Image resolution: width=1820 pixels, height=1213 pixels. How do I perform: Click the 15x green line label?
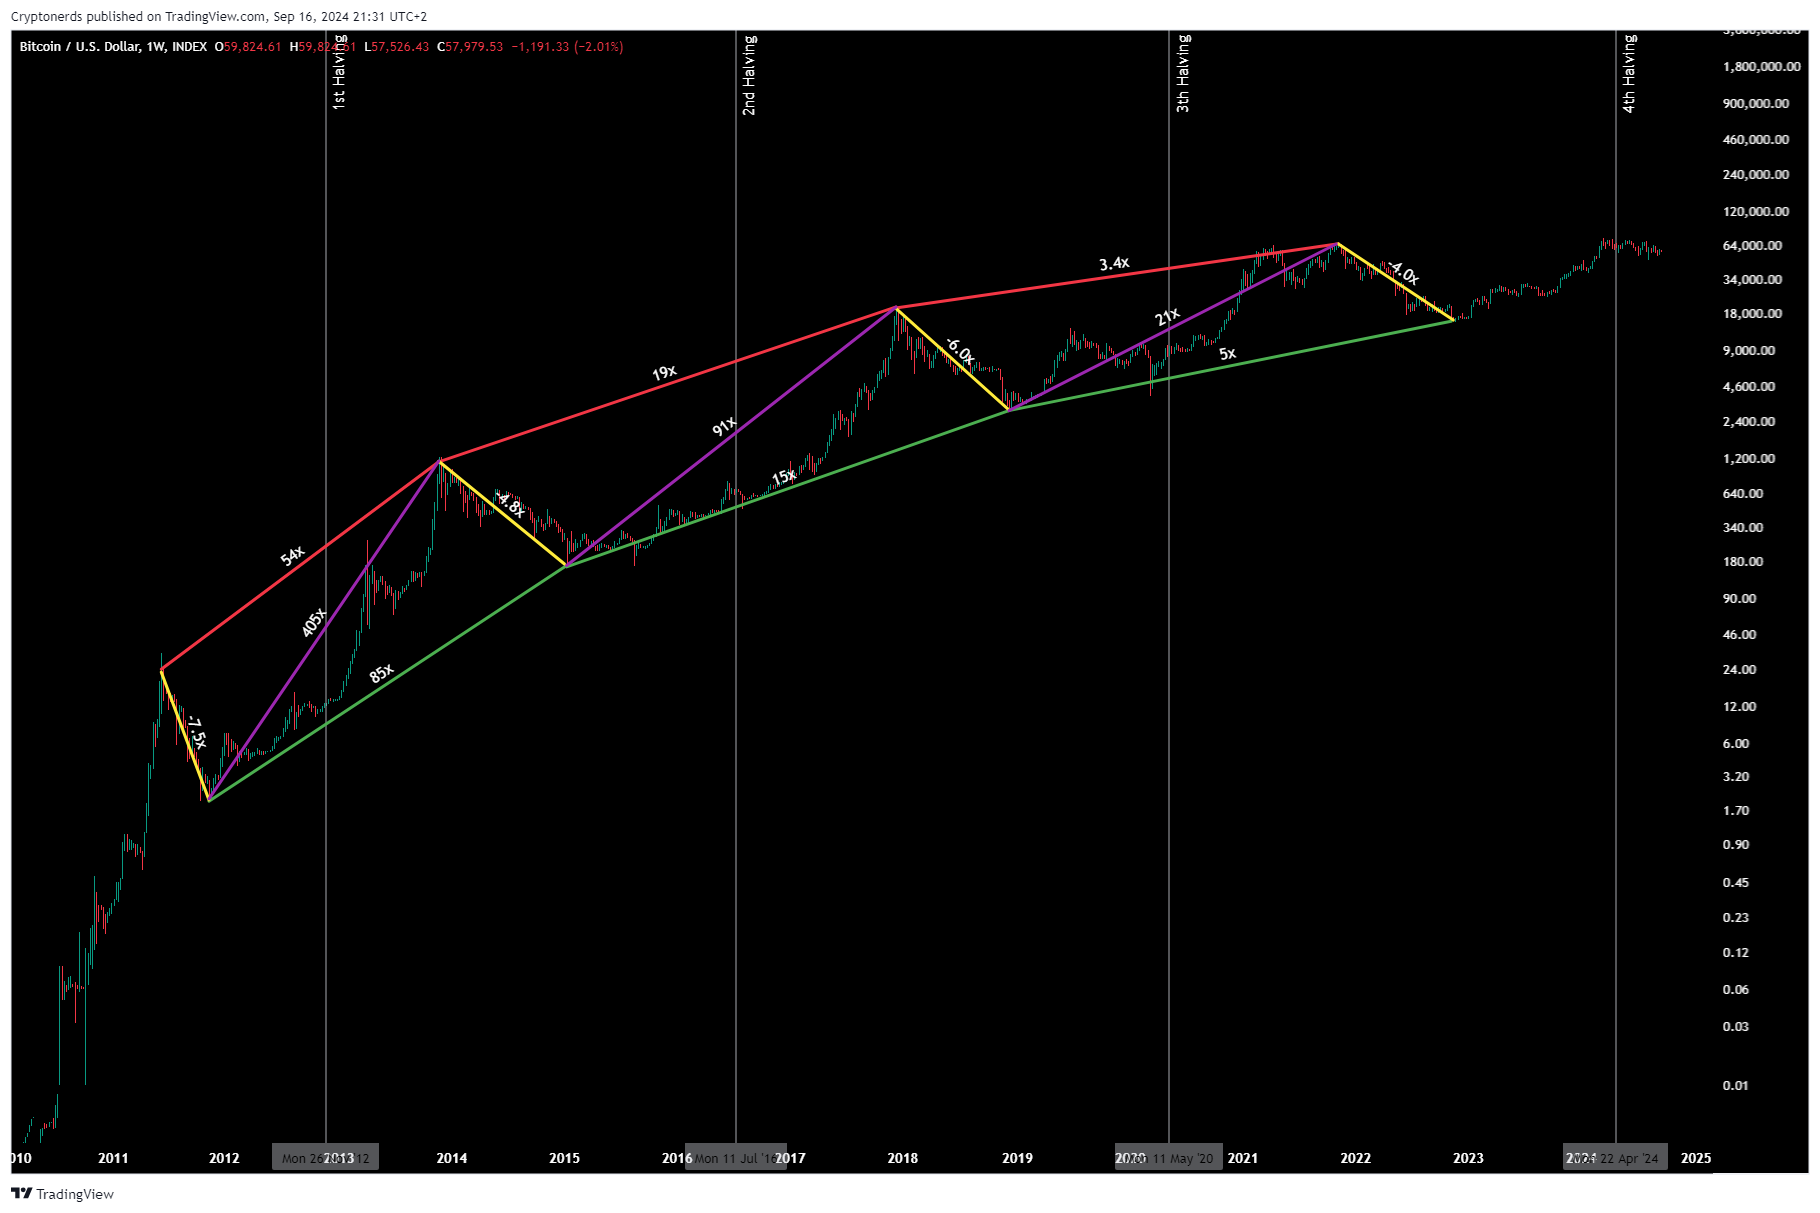[784, 477]
